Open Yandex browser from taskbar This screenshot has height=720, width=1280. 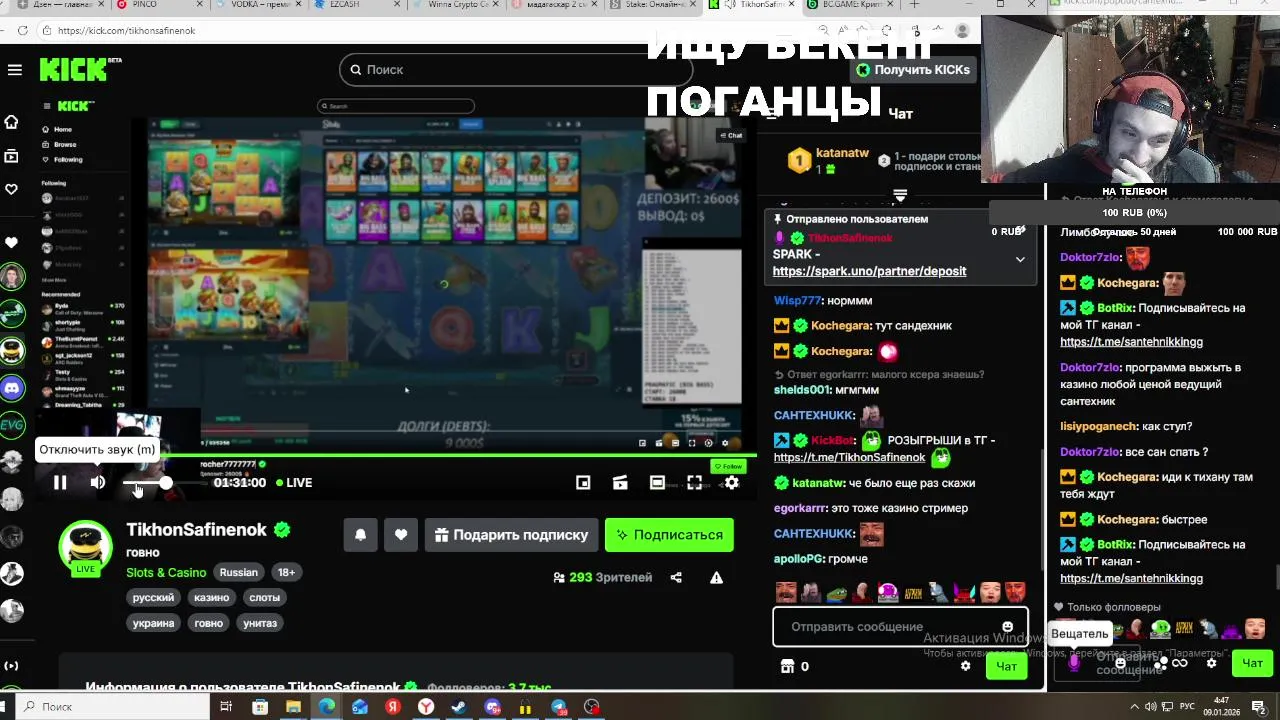click(x=427, y=707)
